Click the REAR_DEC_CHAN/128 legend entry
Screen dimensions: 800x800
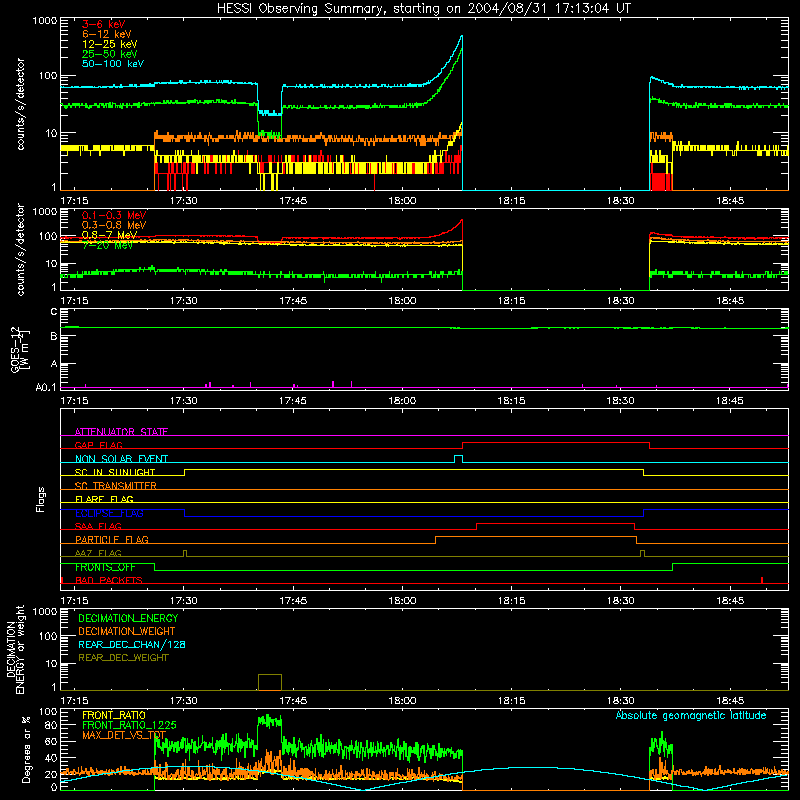pos(132,644)
